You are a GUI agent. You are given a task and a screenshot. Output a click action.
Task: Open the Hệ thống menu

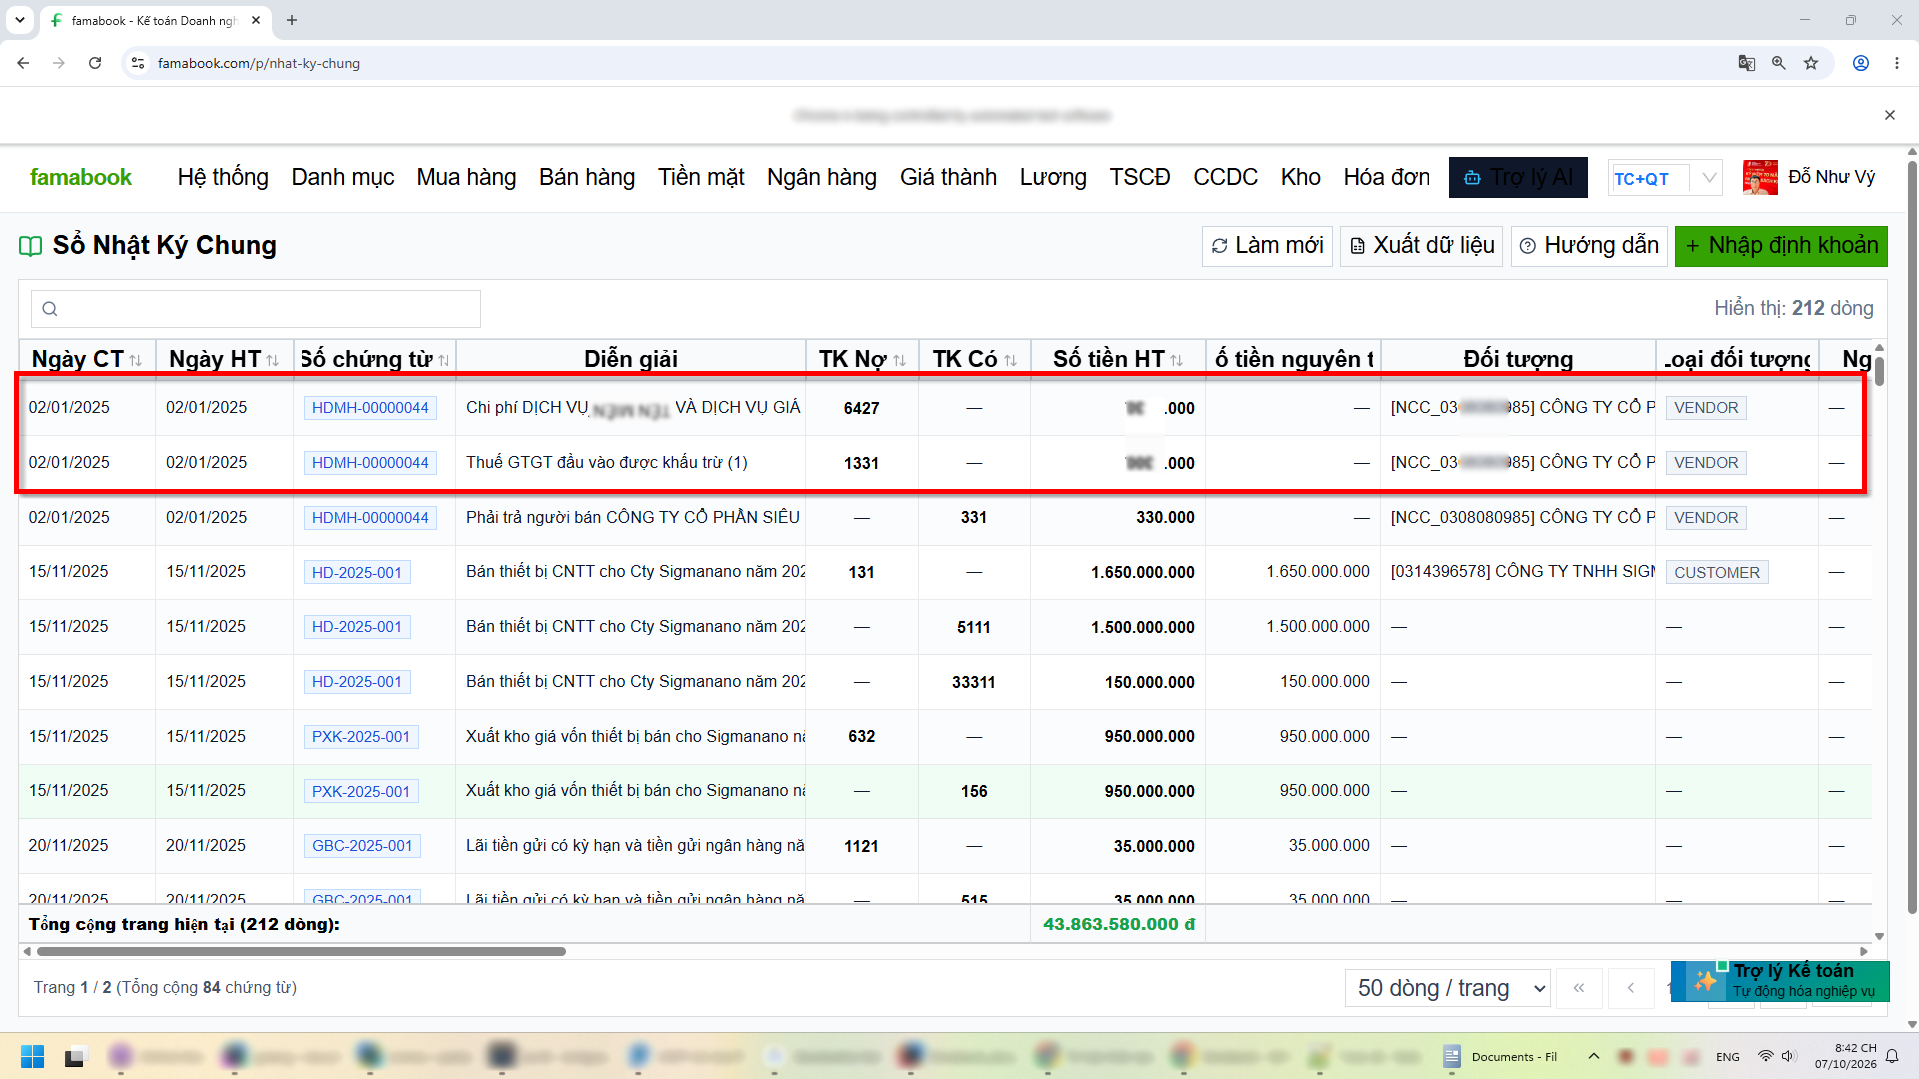click(223, 177)
